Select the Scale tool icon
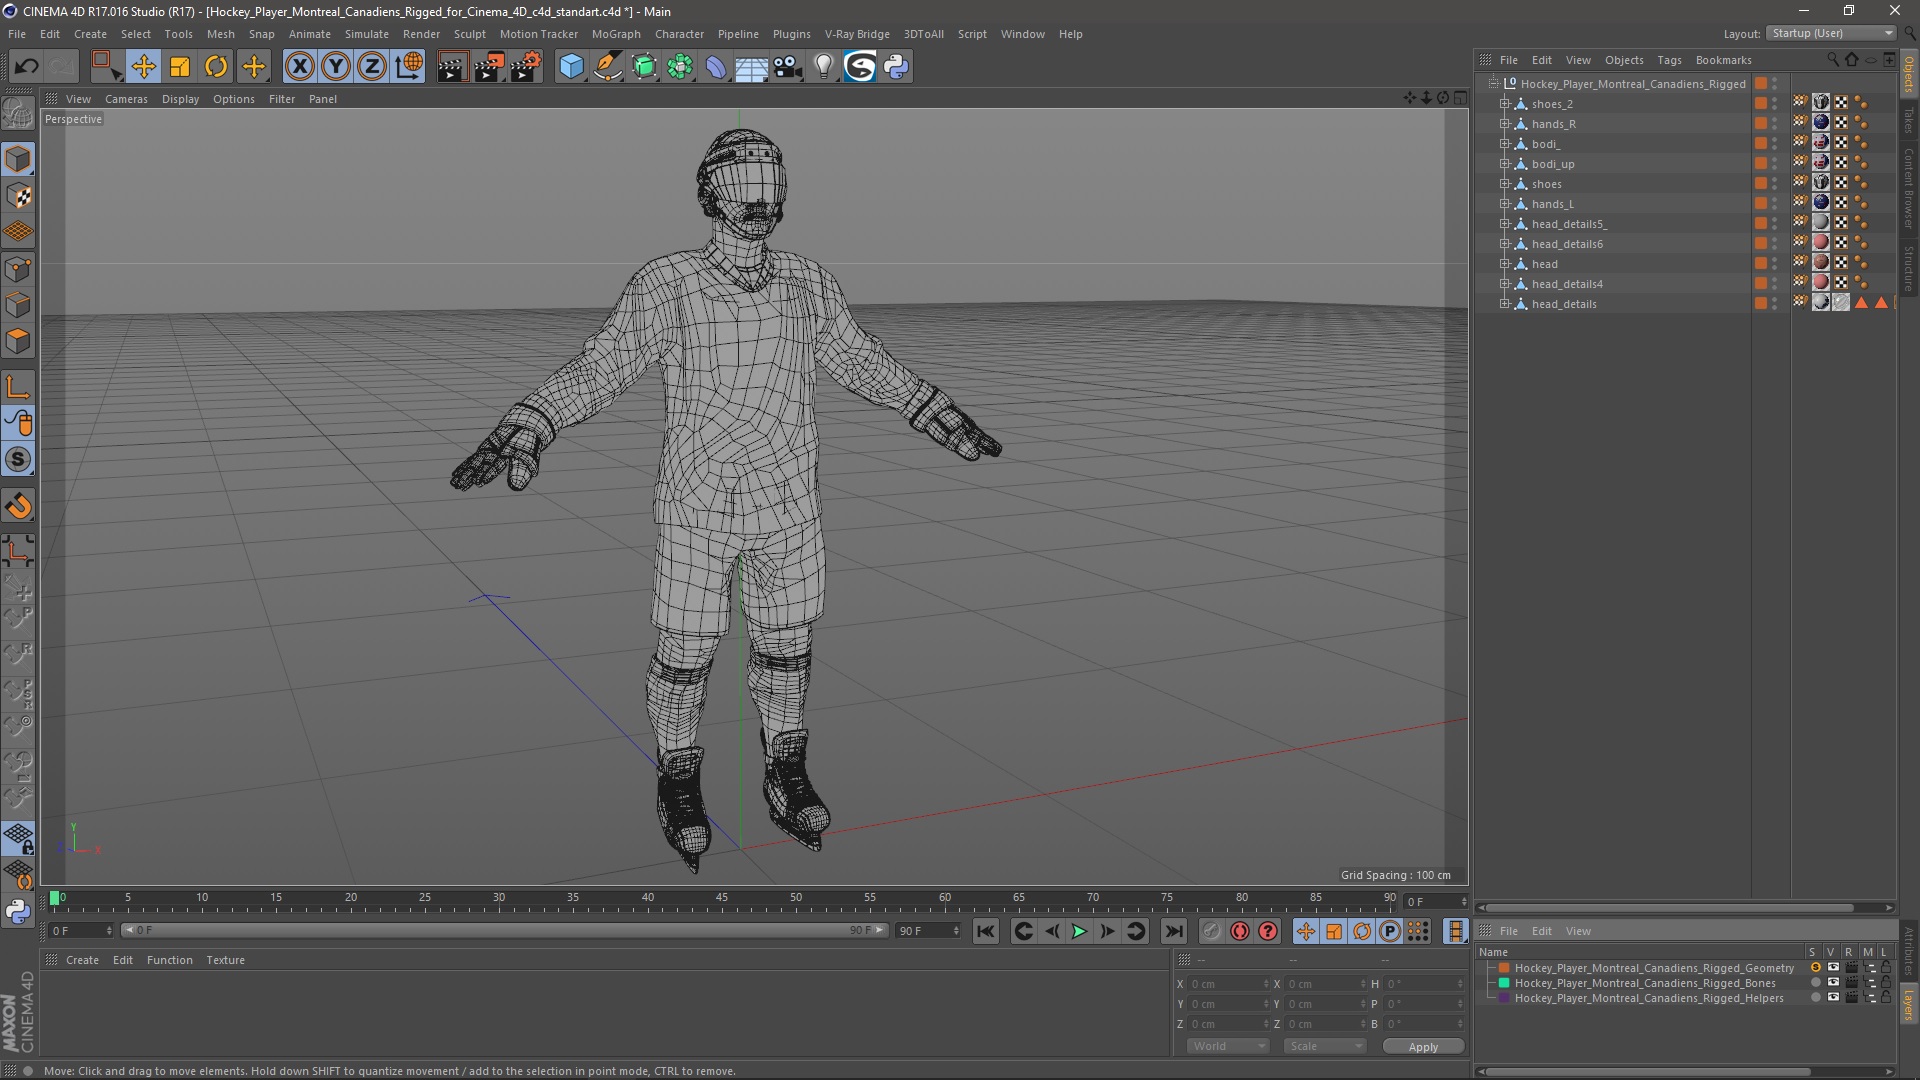This screenshot has width=1920, height=1080. click(180, 67)
